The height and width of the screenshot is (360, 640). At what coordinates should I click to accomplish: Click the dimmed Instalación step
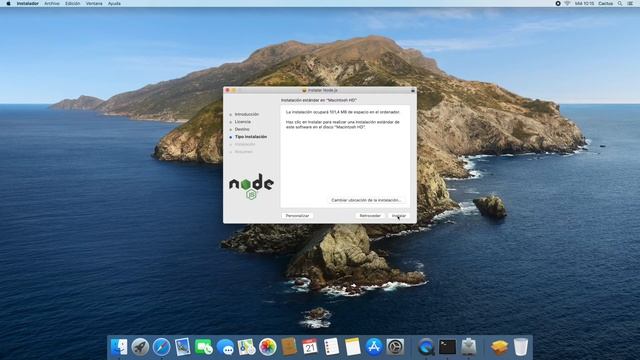point(245,144)
